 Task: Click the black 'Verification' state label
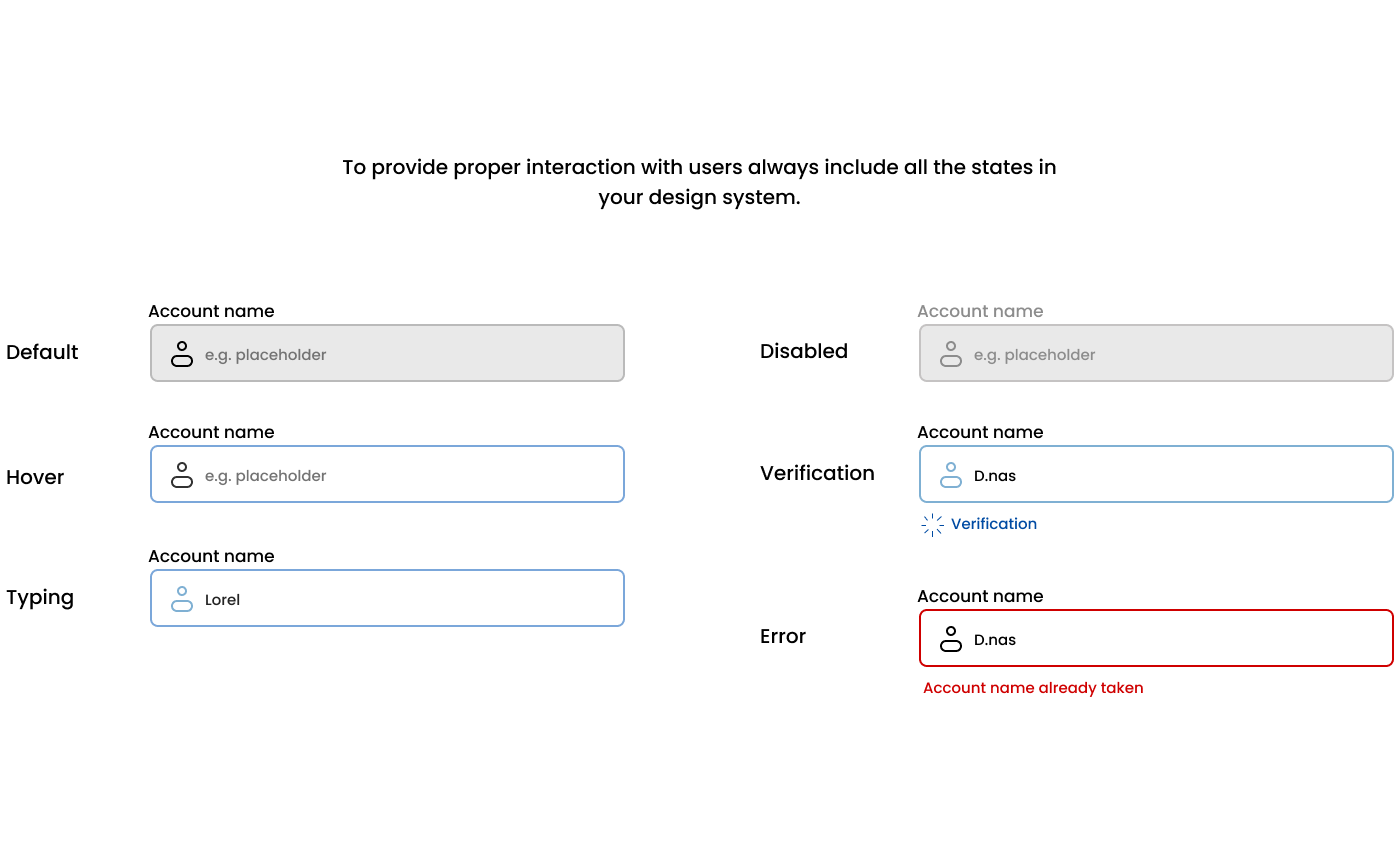pos(817,473)
